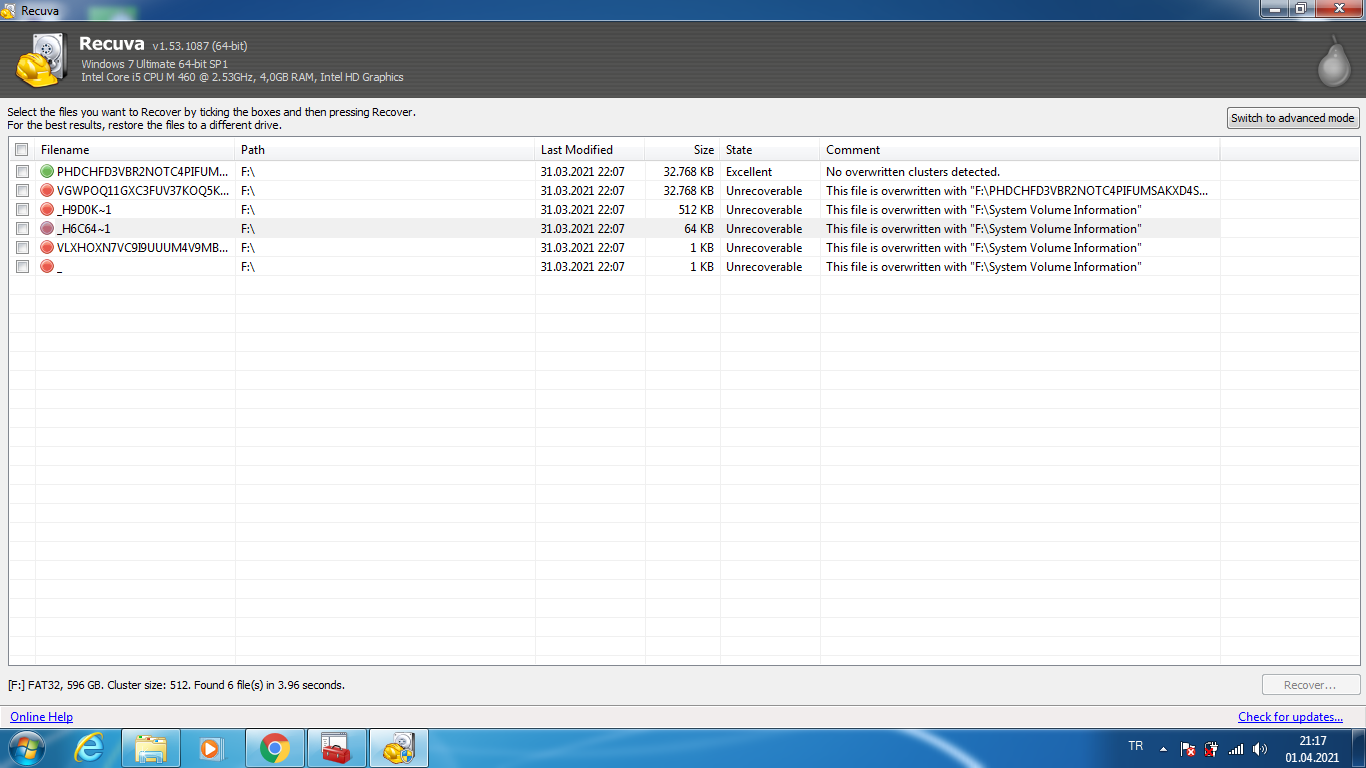
Task: Open the red toolbox app on the taskbar
Action: 337,748
